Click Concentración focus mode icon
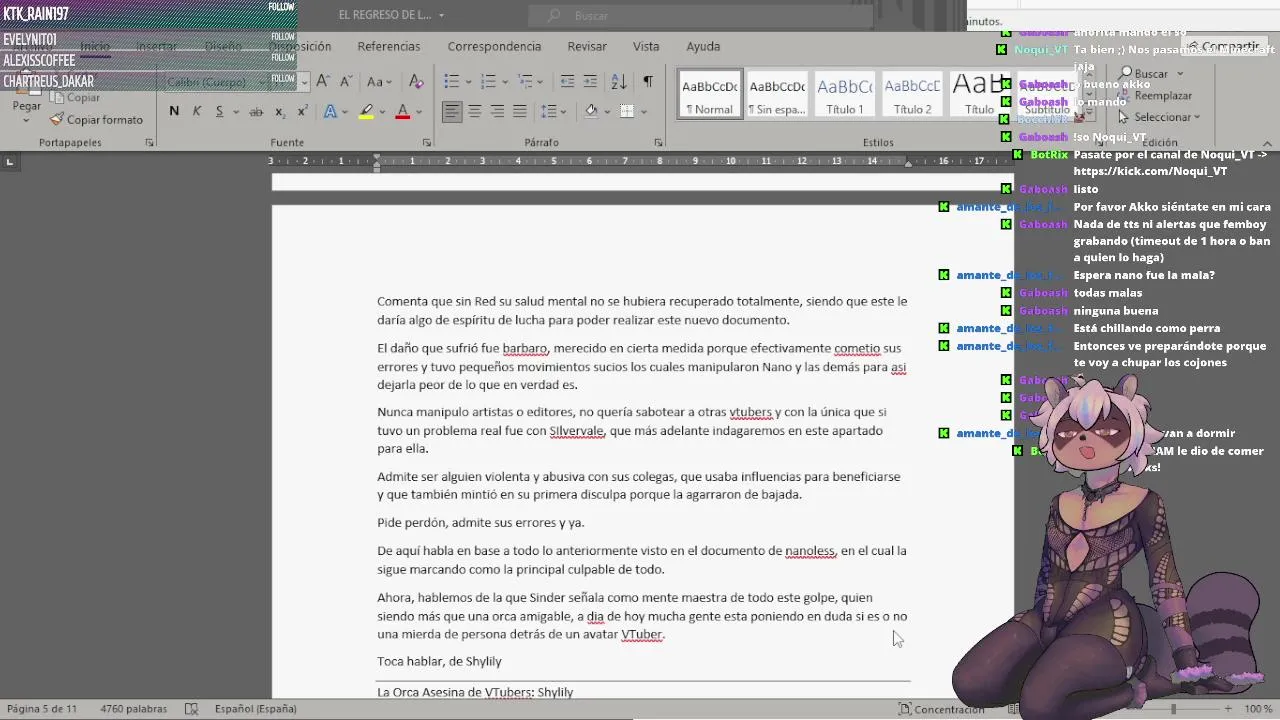Viewport: 1280px width, 720px height. [904, 709]
